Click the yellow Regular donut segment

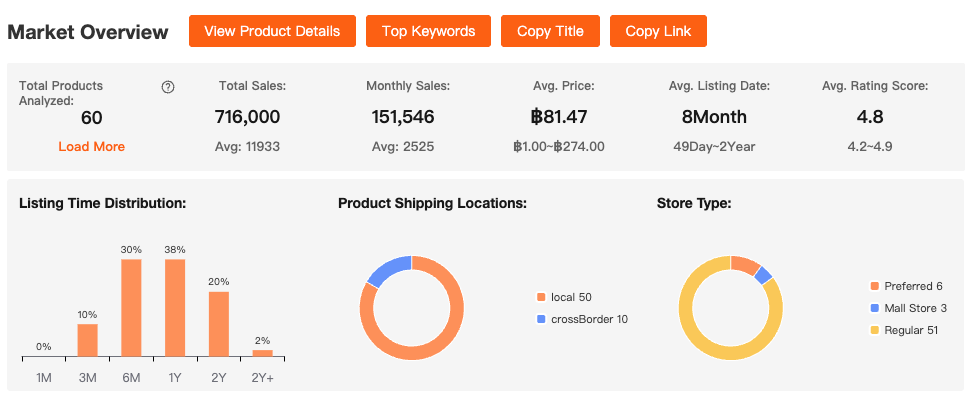700,340
